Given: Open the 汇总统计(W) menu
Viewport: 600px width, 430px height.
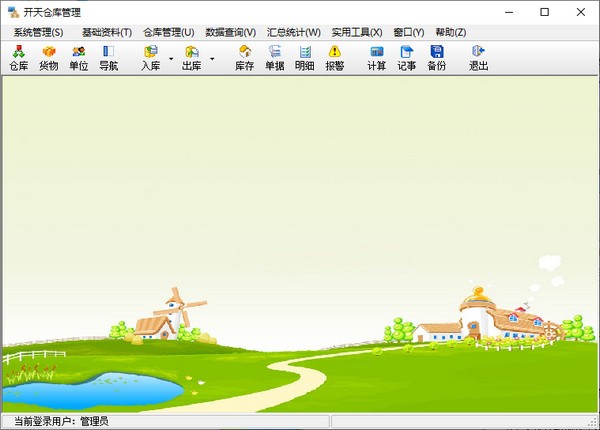Looking at the screenshot, I should (x=293, y=32).
